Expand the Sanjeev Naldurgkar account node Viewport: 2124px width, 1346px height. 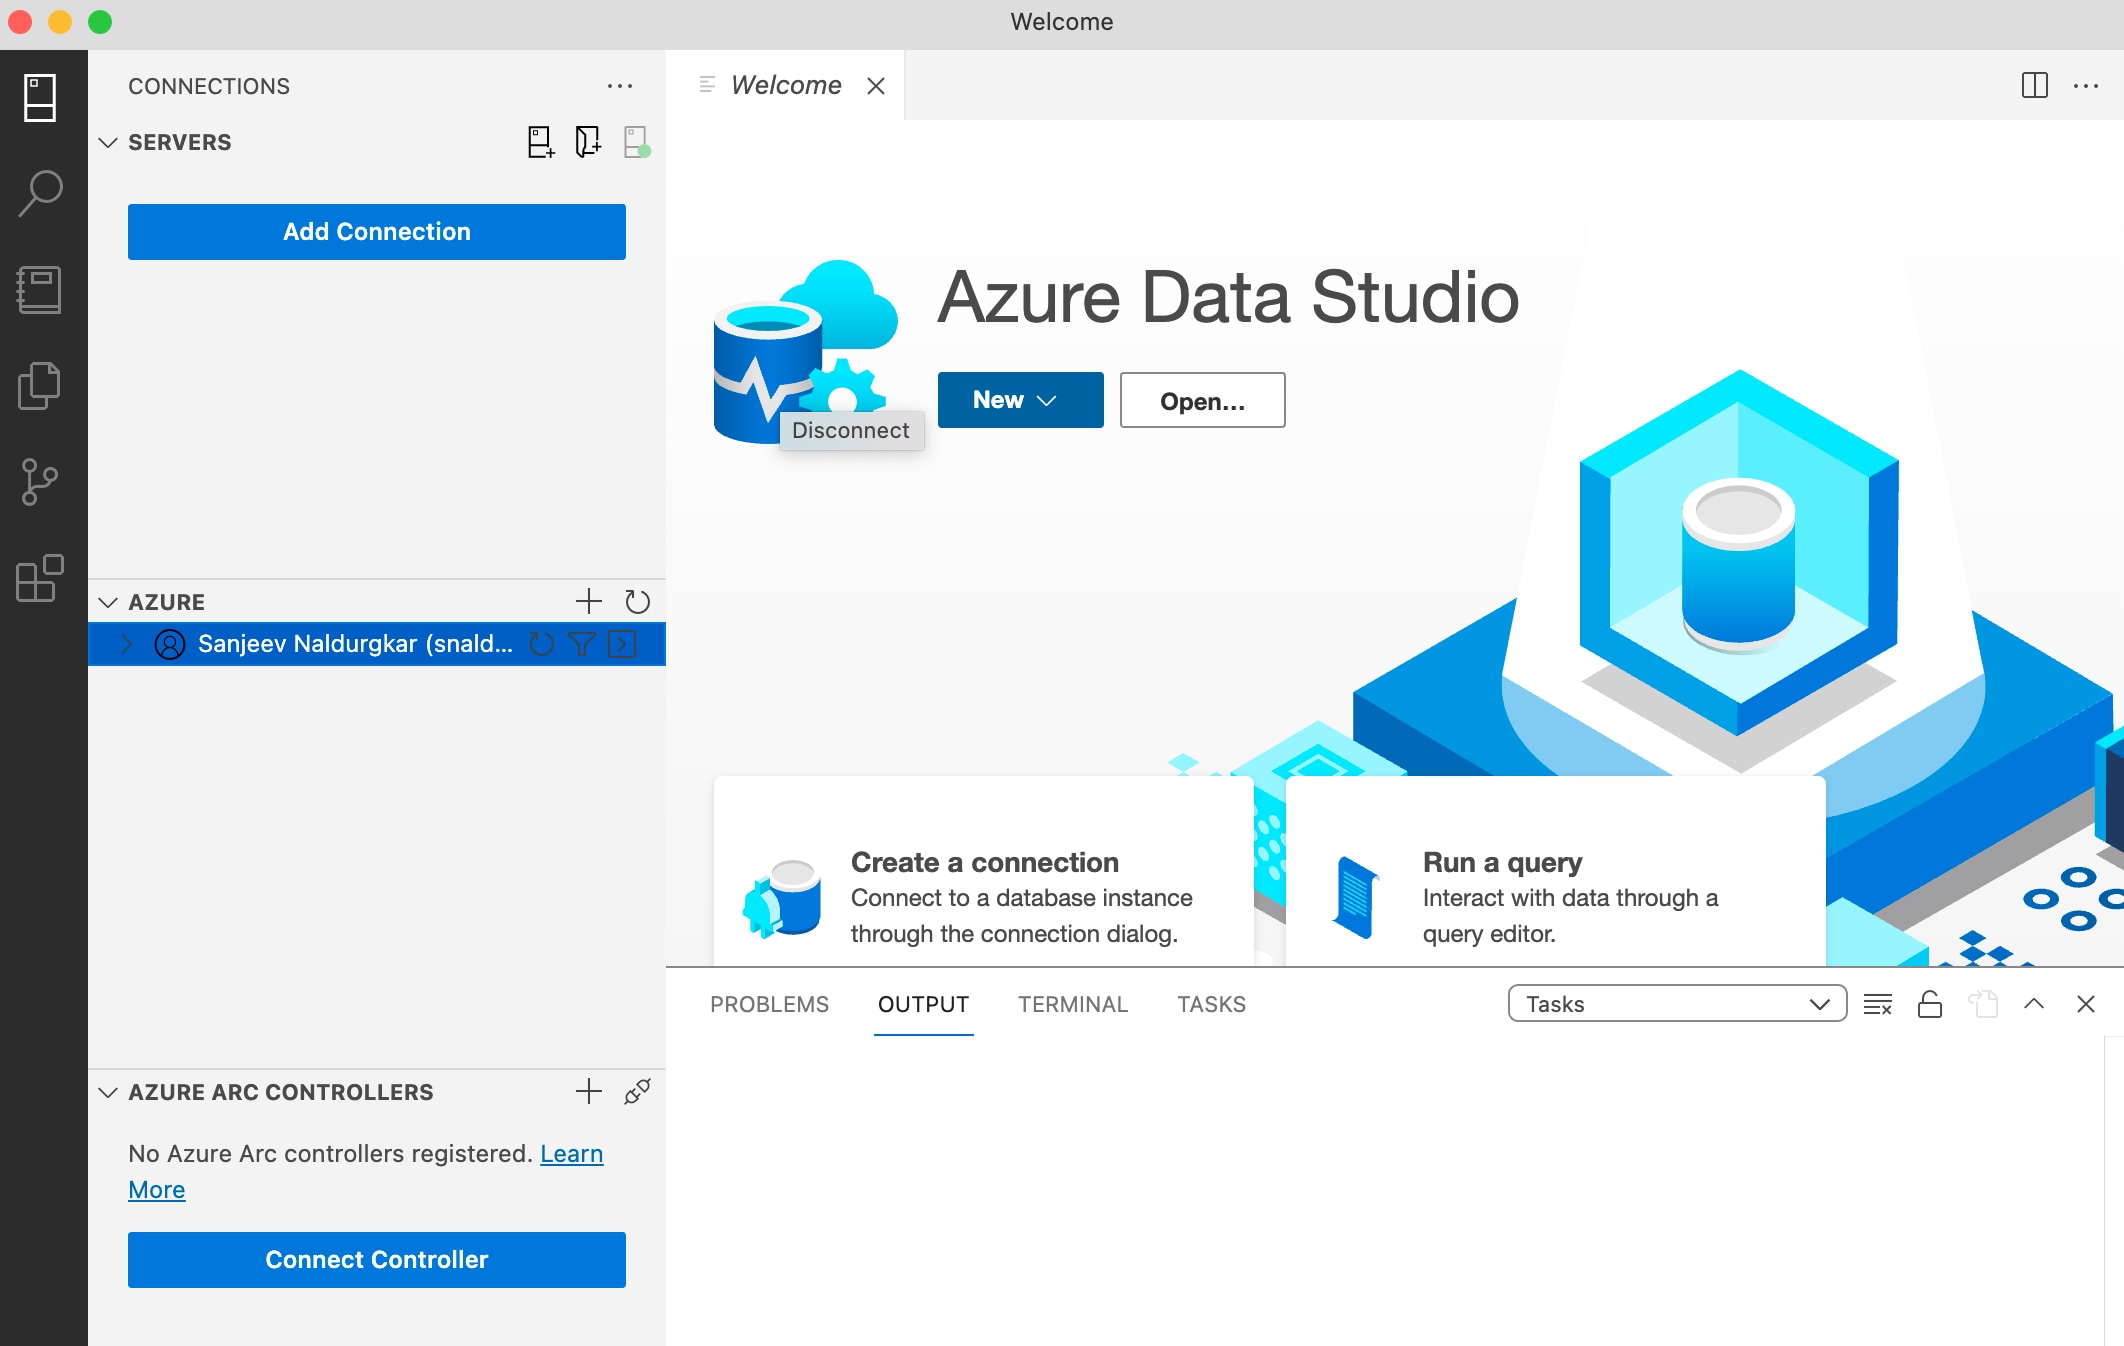click(128, 644)
